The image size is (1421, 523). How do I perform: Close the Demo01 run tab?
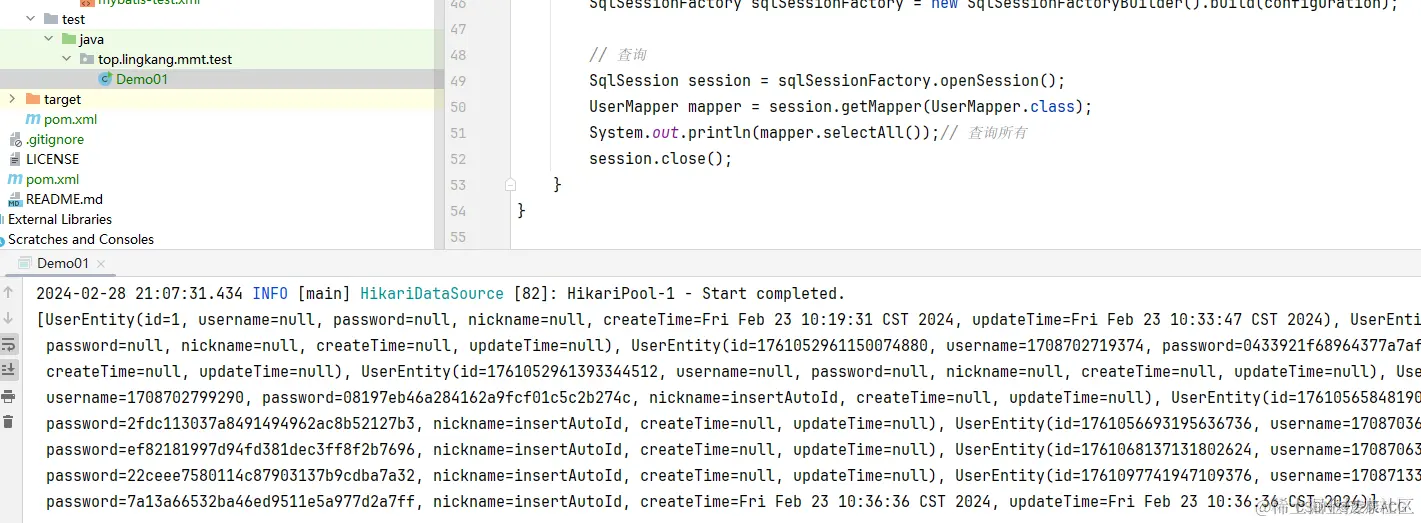pyautogui.click(x=101, y=264)
